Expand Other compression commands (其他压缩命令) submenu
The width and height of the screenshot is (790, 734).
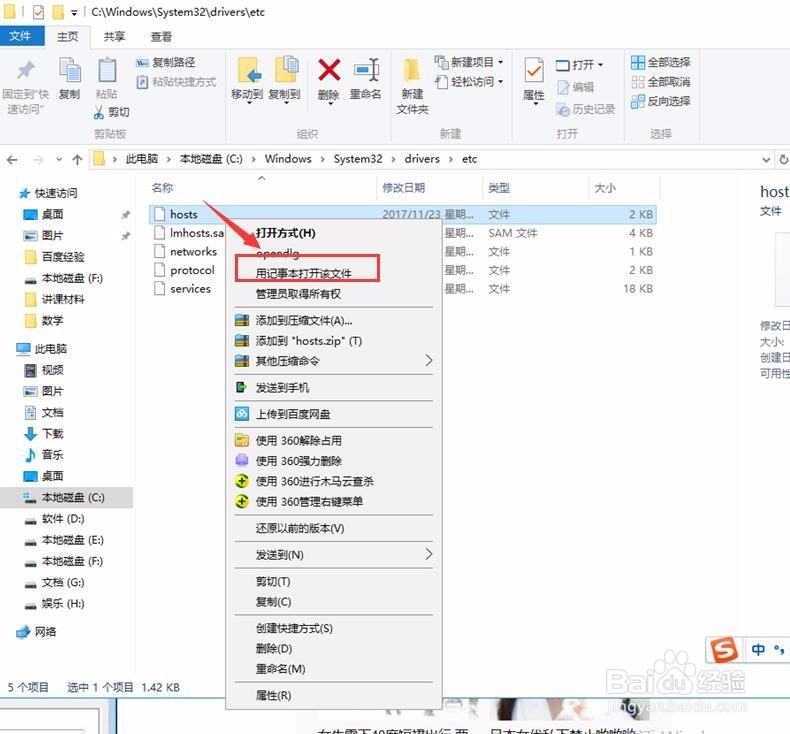click(x=334, y=361)
